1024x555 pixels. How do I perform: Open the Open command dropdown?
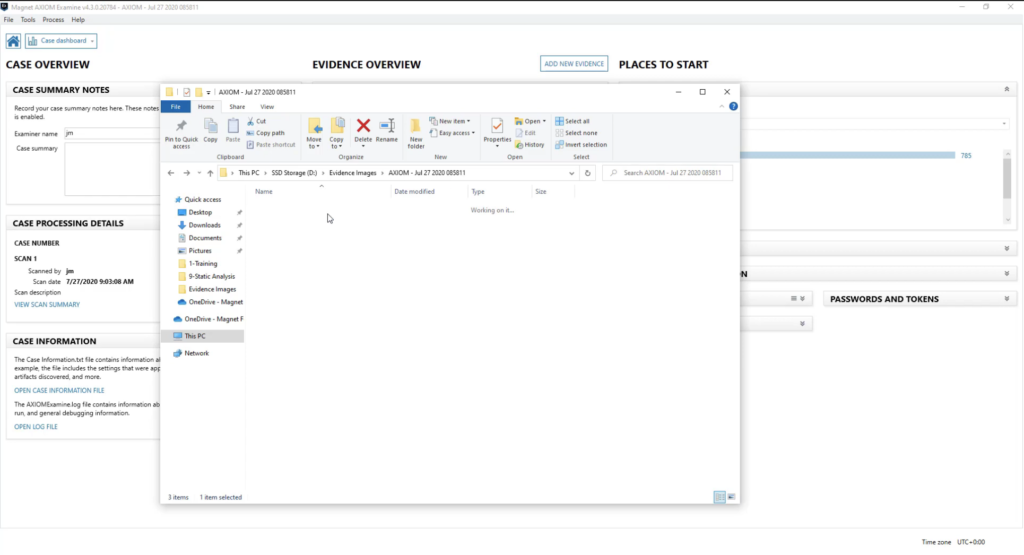(x=530, y=121)
